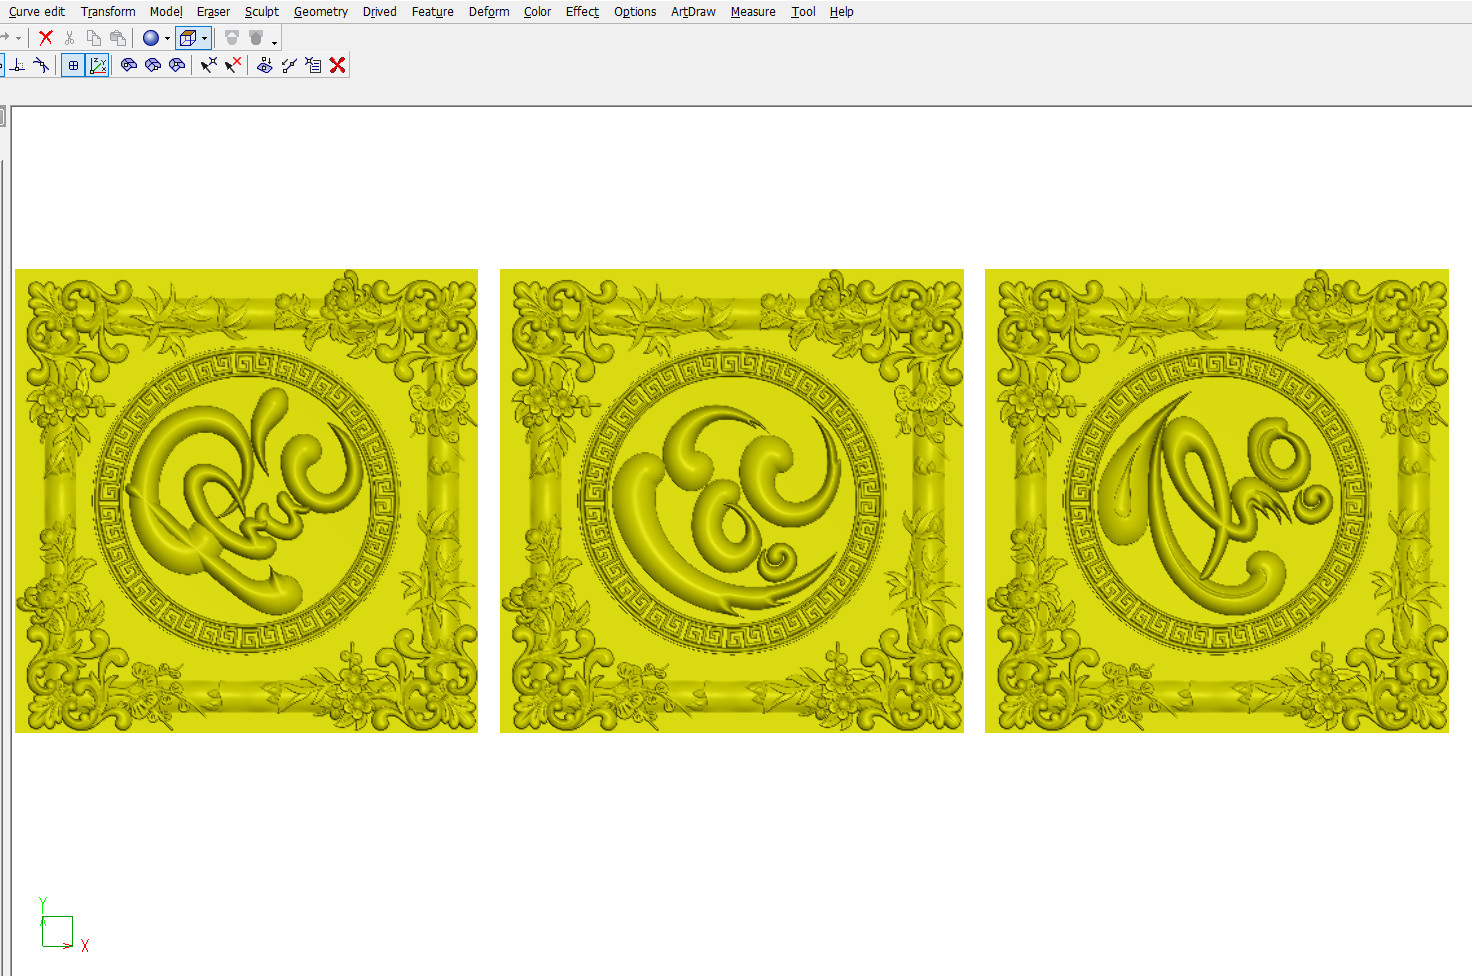
Task: Expand the cube view mode dropdown arrow
Action: click(x=204, y=39)
